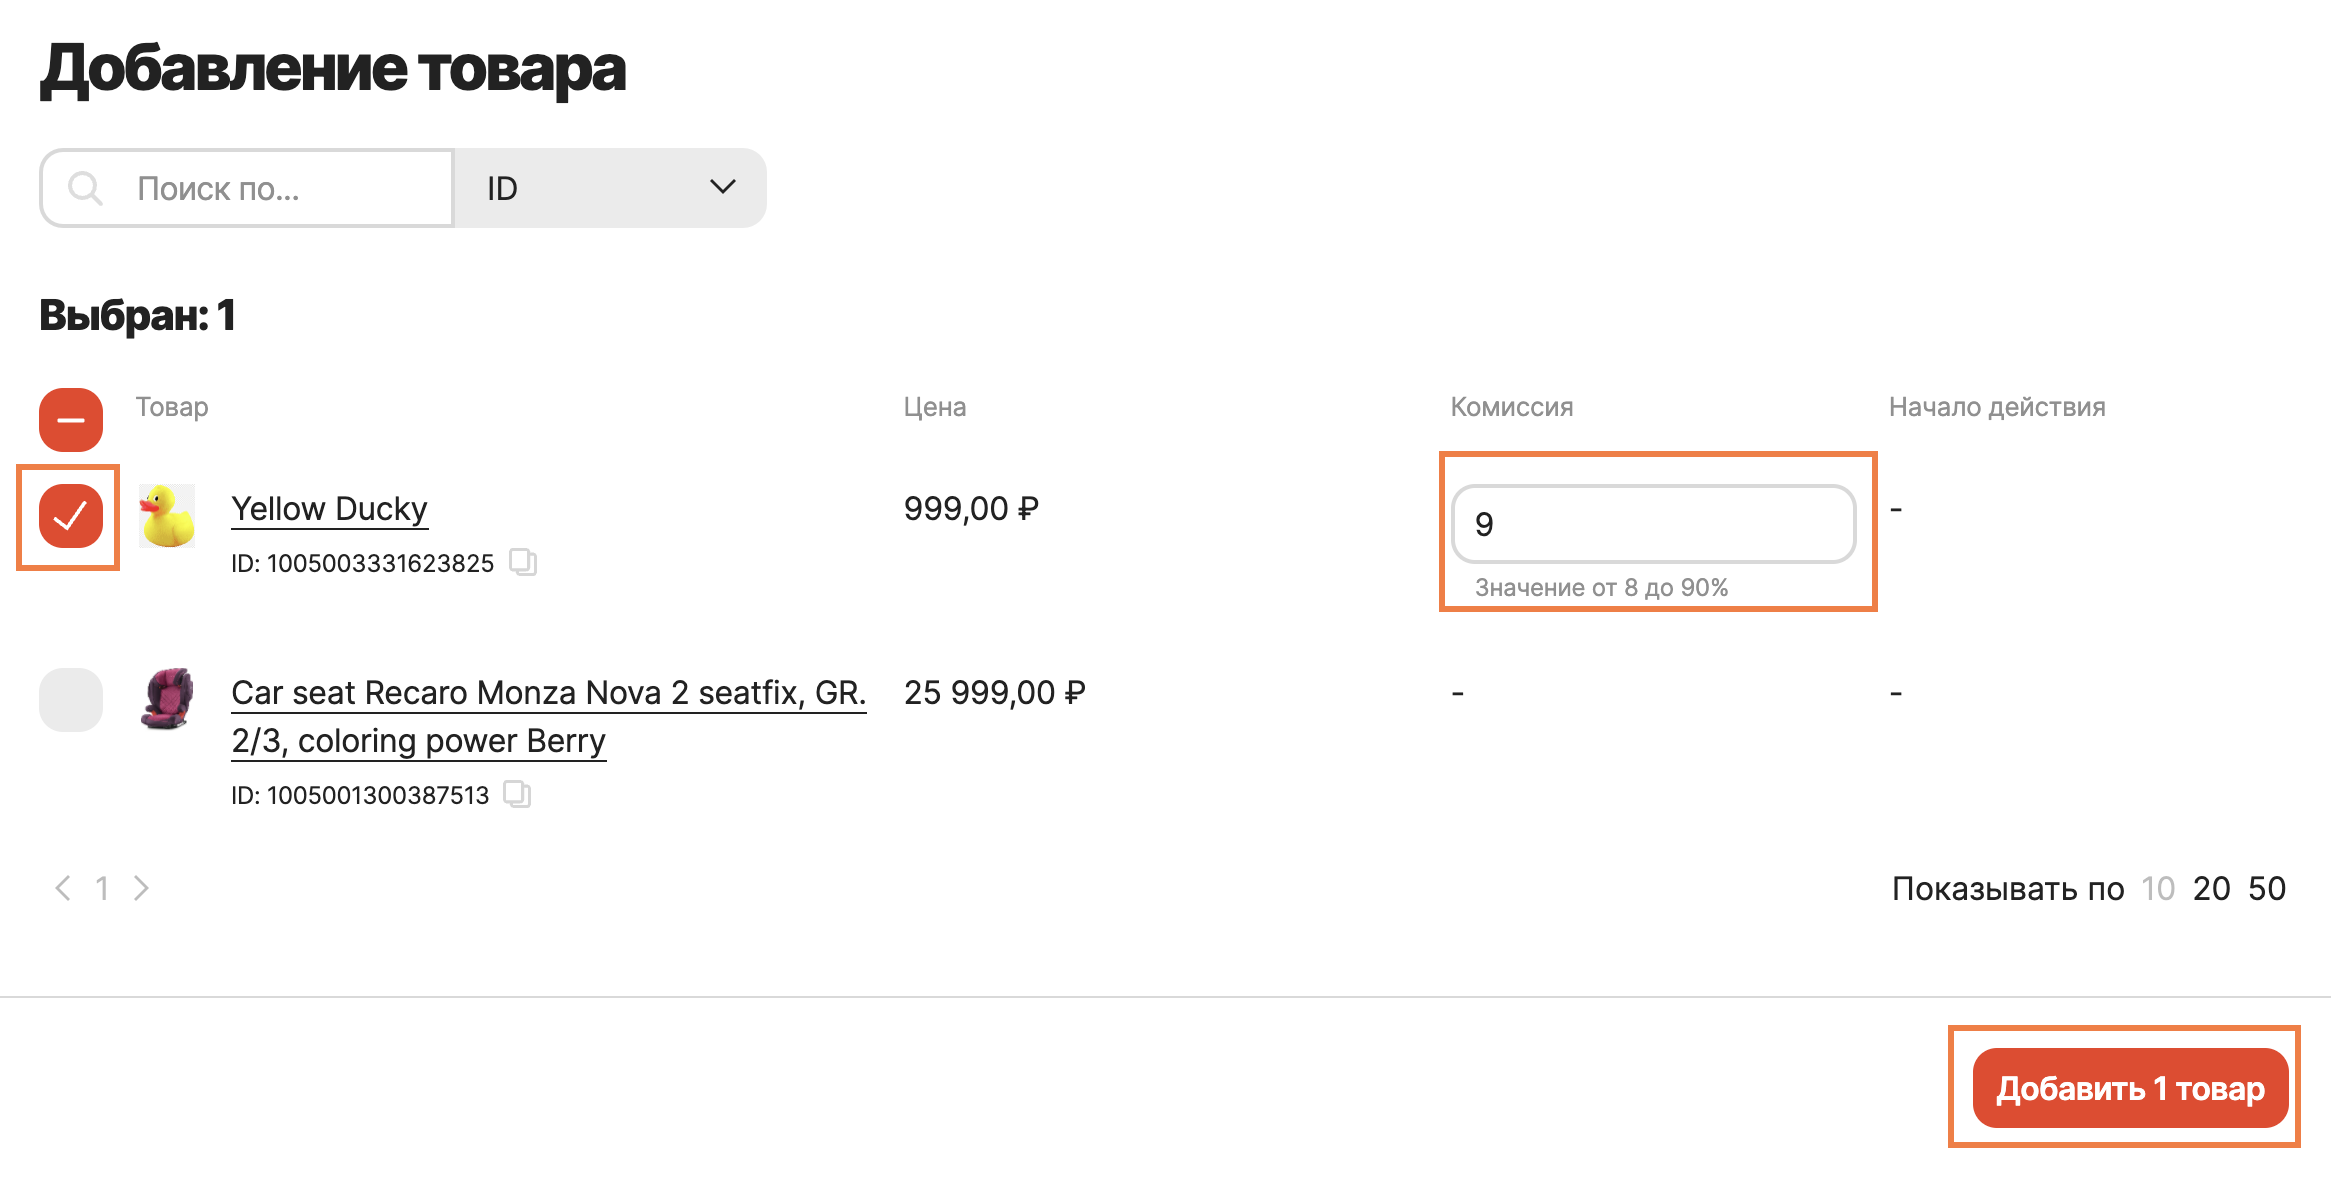The width and height of the screenshot is (2331, 1191).
Task: Open the Yellow Ducky thumbnail image
Action: (x=167, y=516)
